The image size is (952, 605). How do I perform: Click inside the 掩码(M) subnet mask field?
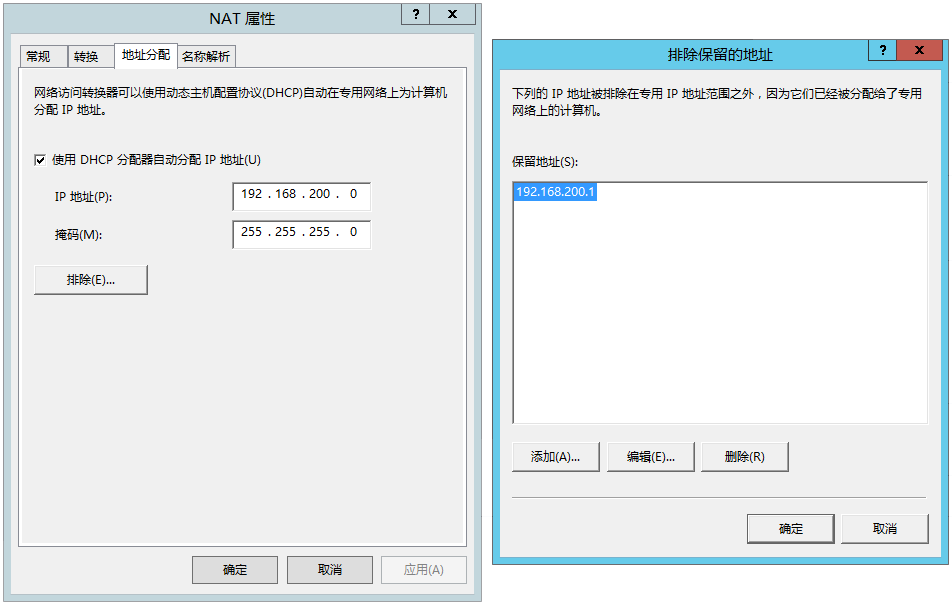tap(300, 234)
